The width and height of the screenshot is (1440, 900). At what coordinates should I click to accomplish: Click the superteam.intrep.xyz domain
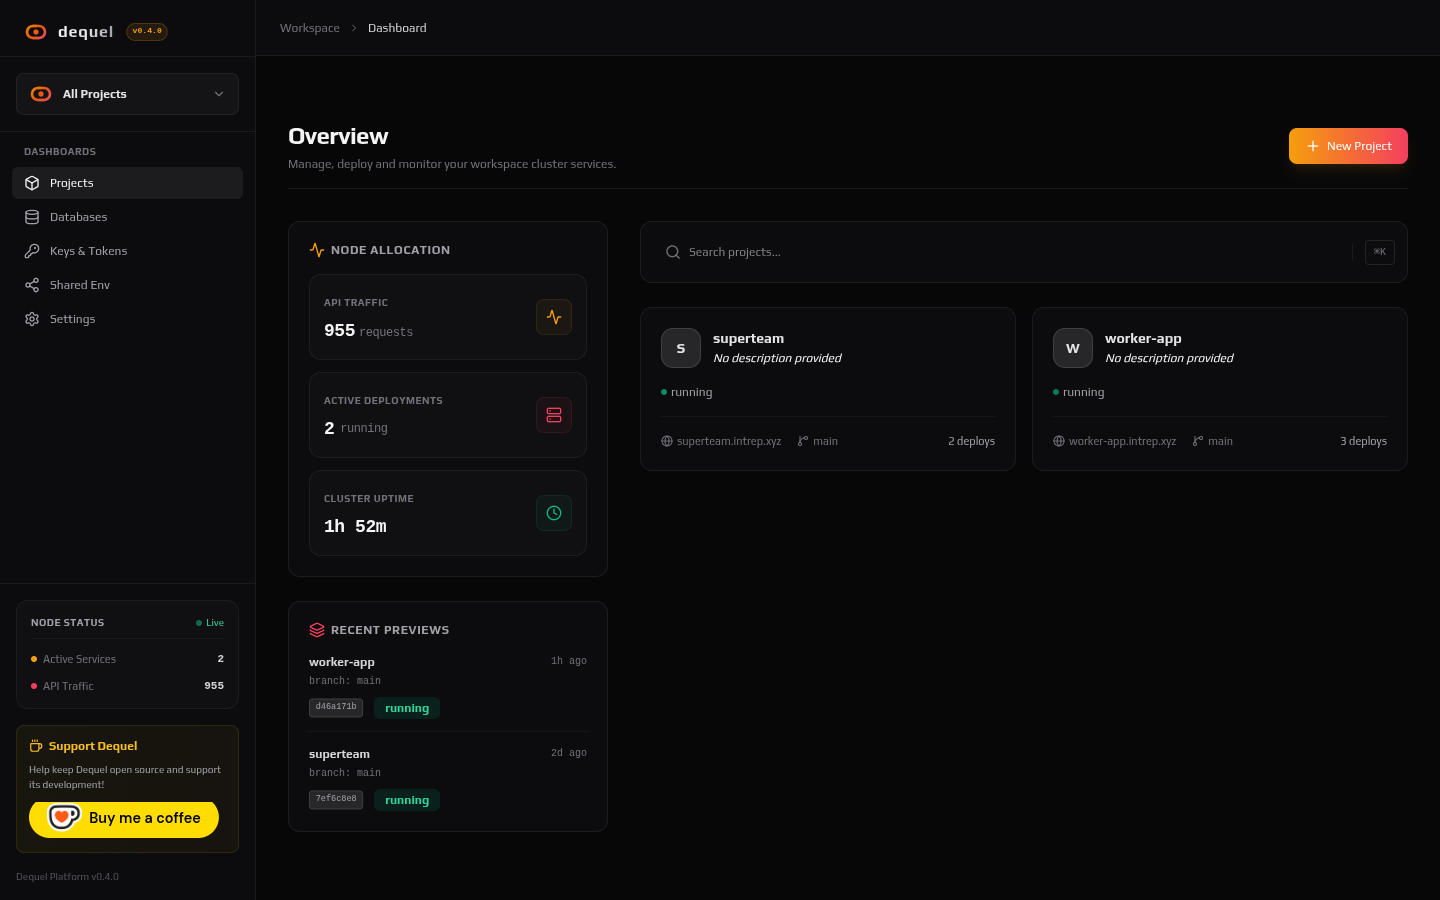click(729, 441)
